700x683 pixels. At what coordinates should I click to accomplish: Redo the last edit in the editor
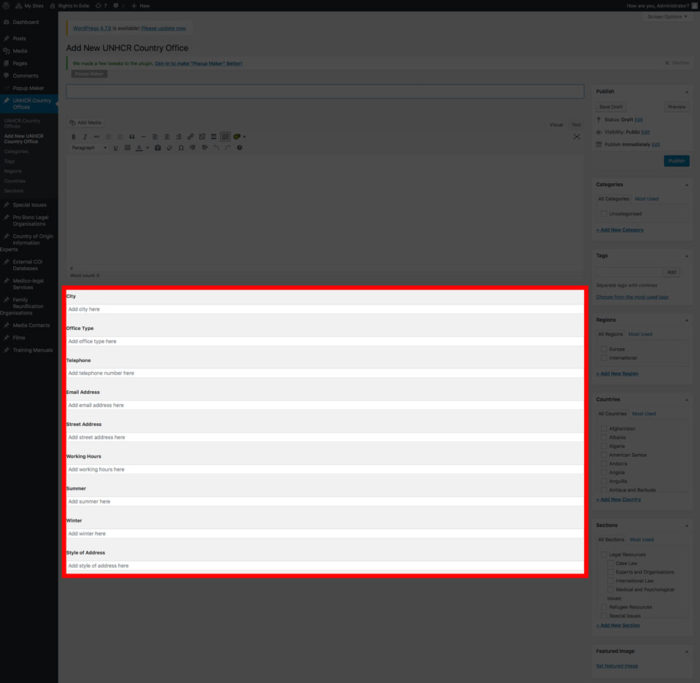(228, 148)
